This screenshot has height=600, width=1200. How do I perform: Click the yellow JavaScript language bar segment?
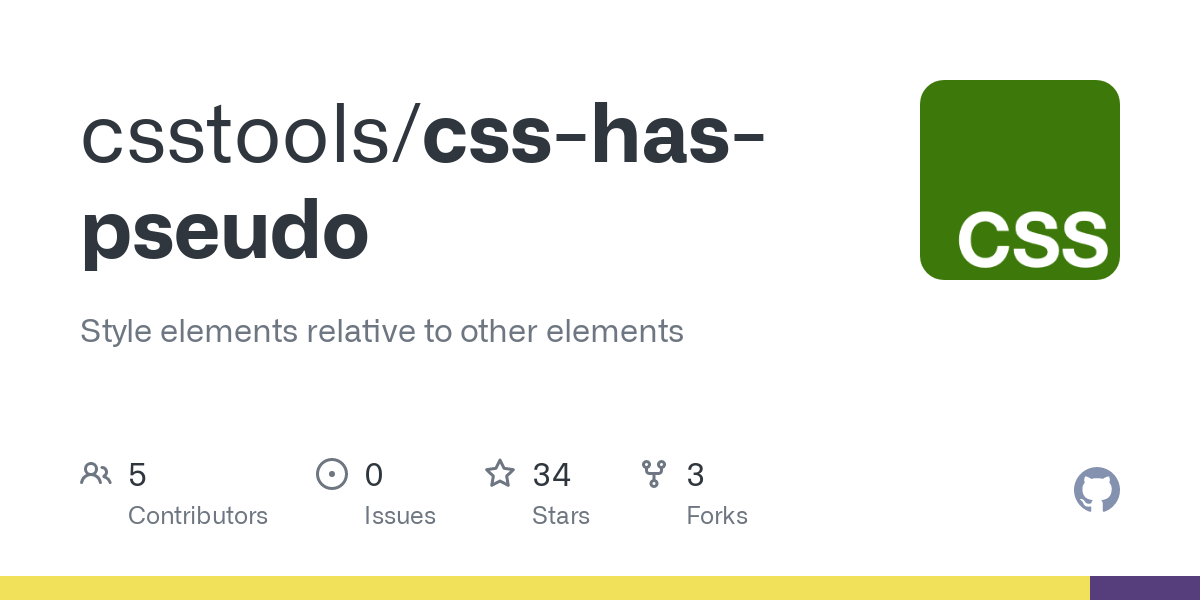pos(545,588)
